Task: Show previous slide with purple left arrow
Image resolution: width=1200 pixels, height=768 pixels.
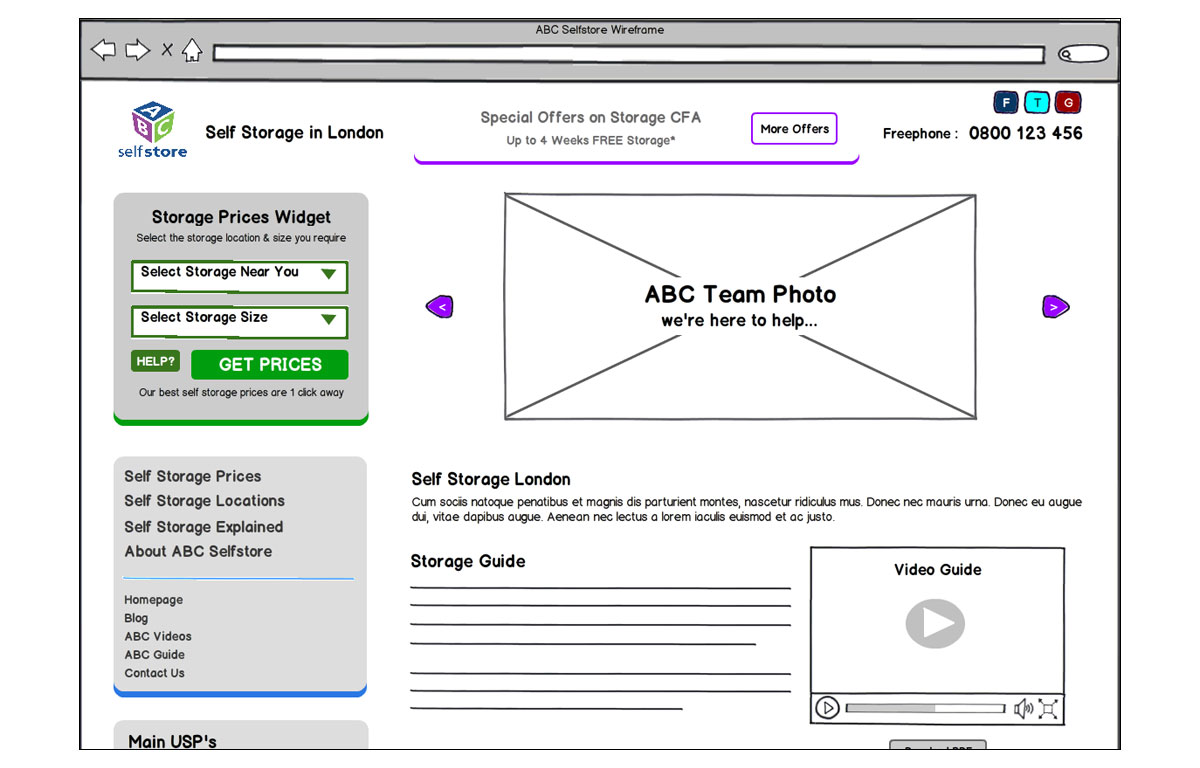Action: (440, 307)
